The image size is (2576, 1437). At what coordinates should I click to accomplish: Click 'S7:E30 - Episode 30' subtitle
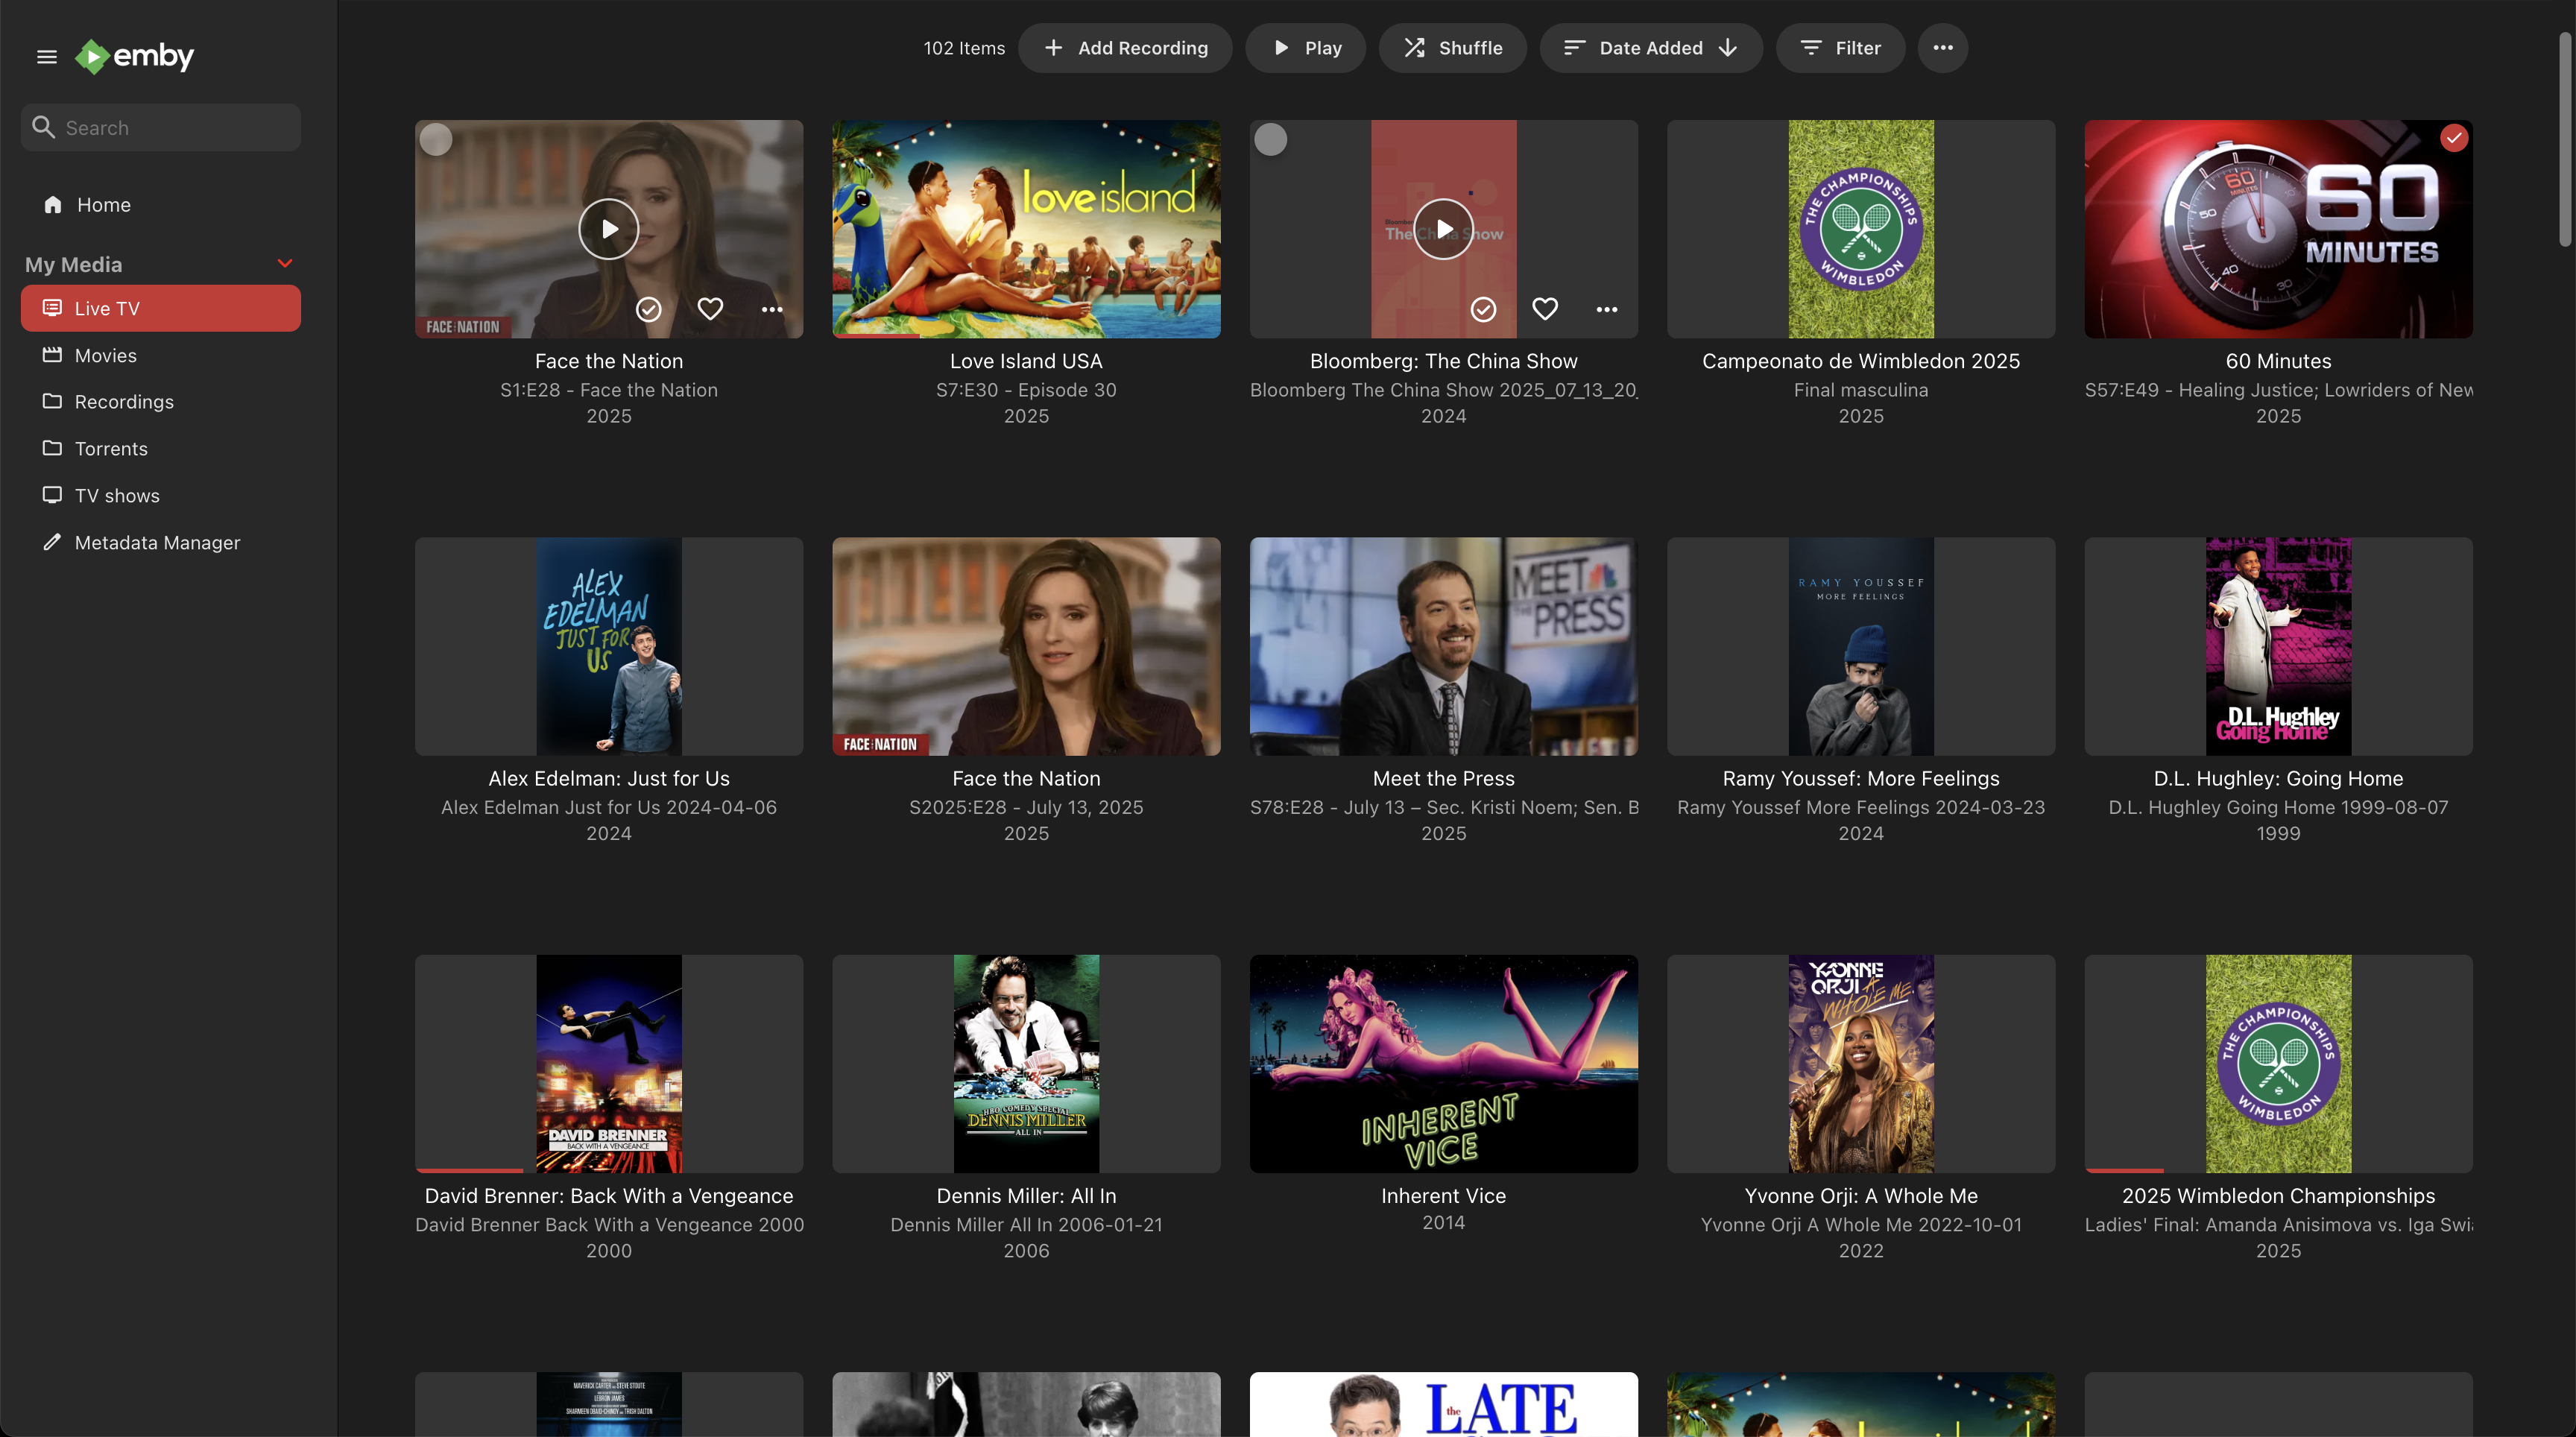[1026, 390]
